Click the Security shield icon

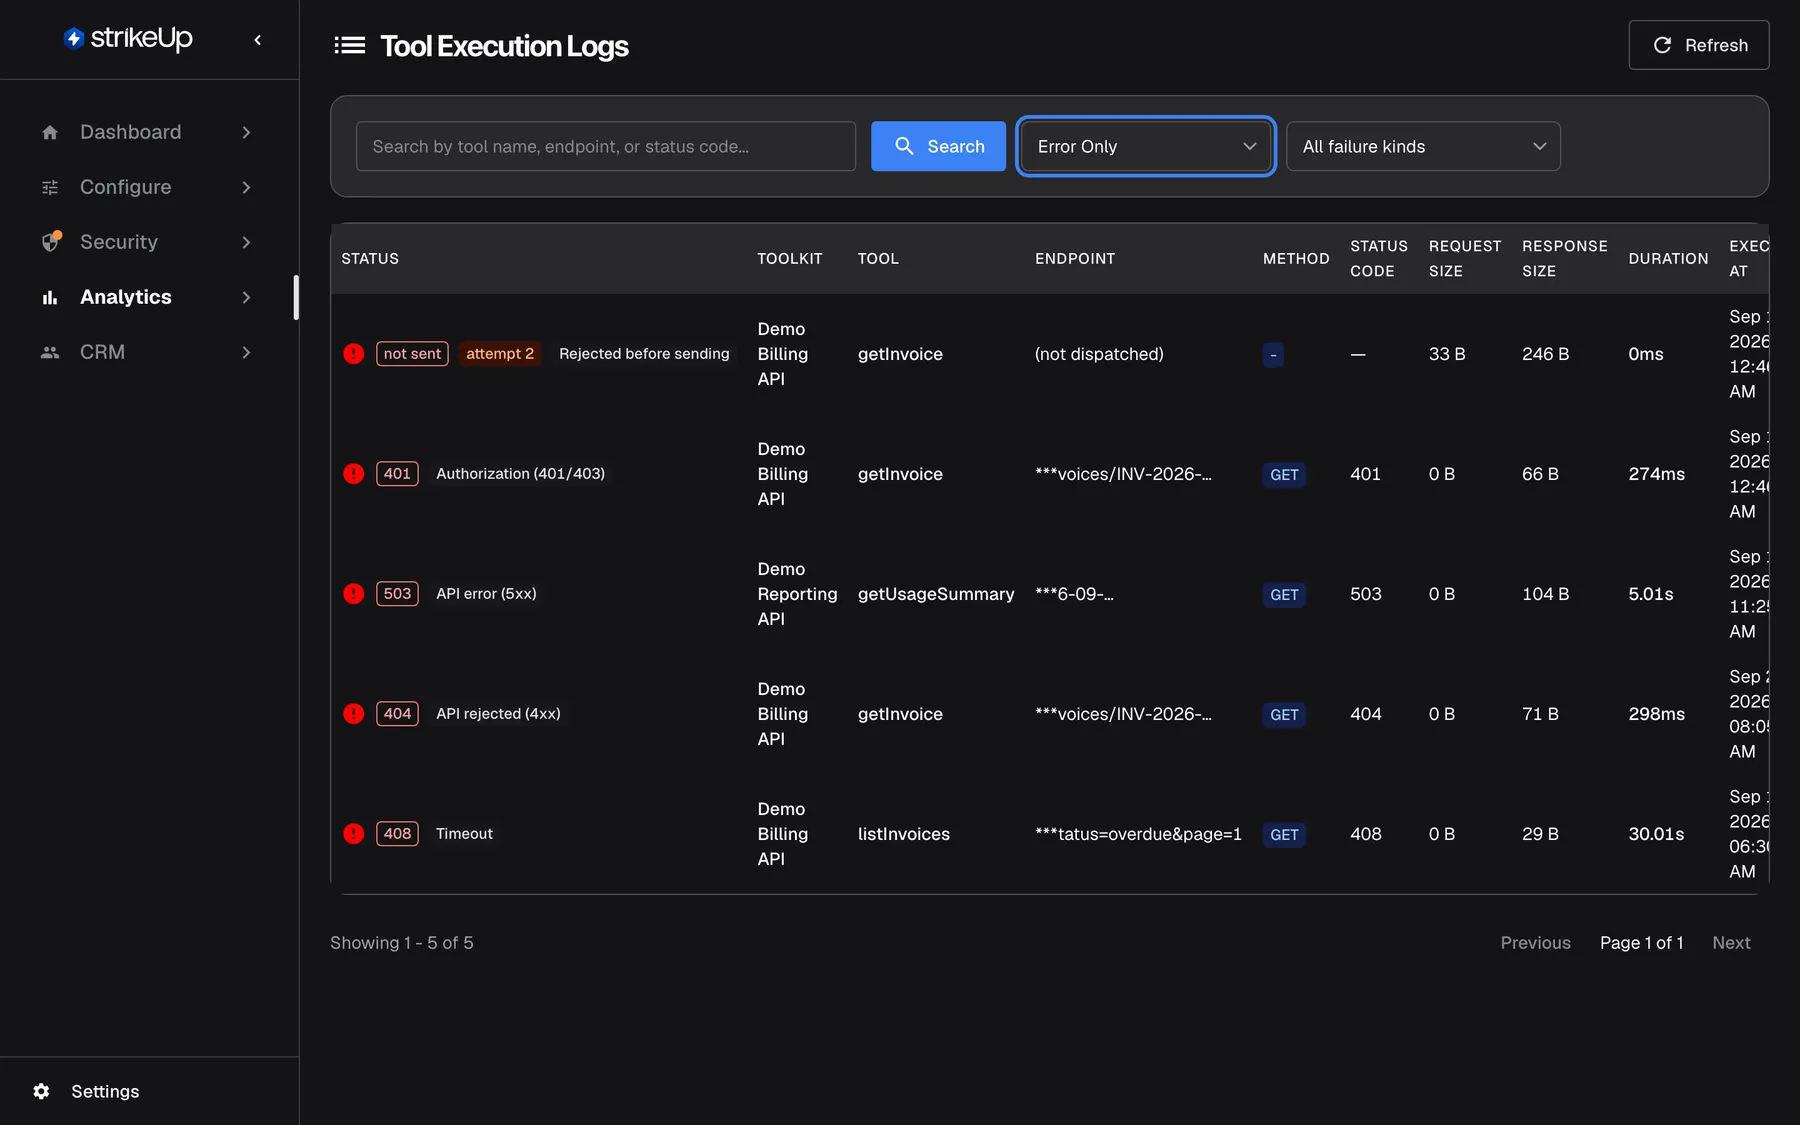(x=51, y=242)
